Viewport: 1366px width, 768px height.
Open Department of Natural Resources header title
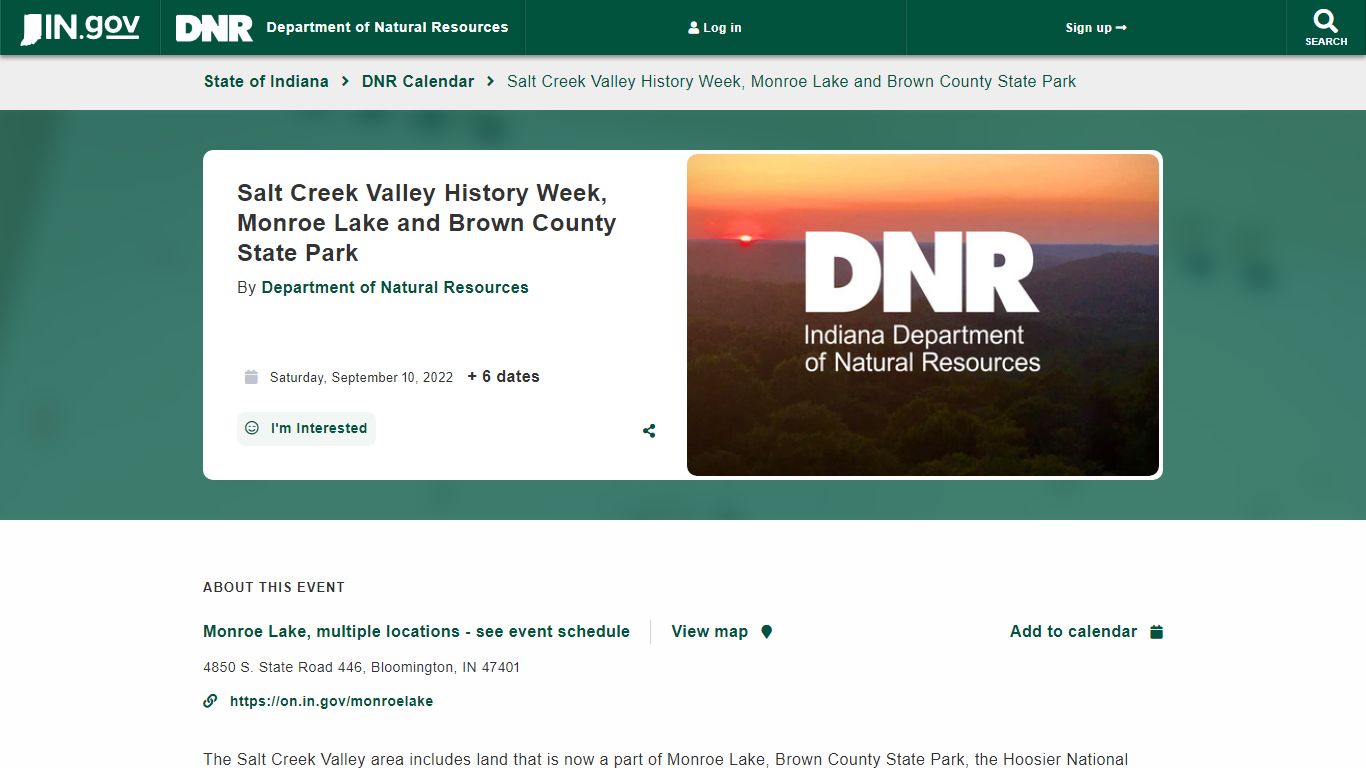[x=387, y=28]
